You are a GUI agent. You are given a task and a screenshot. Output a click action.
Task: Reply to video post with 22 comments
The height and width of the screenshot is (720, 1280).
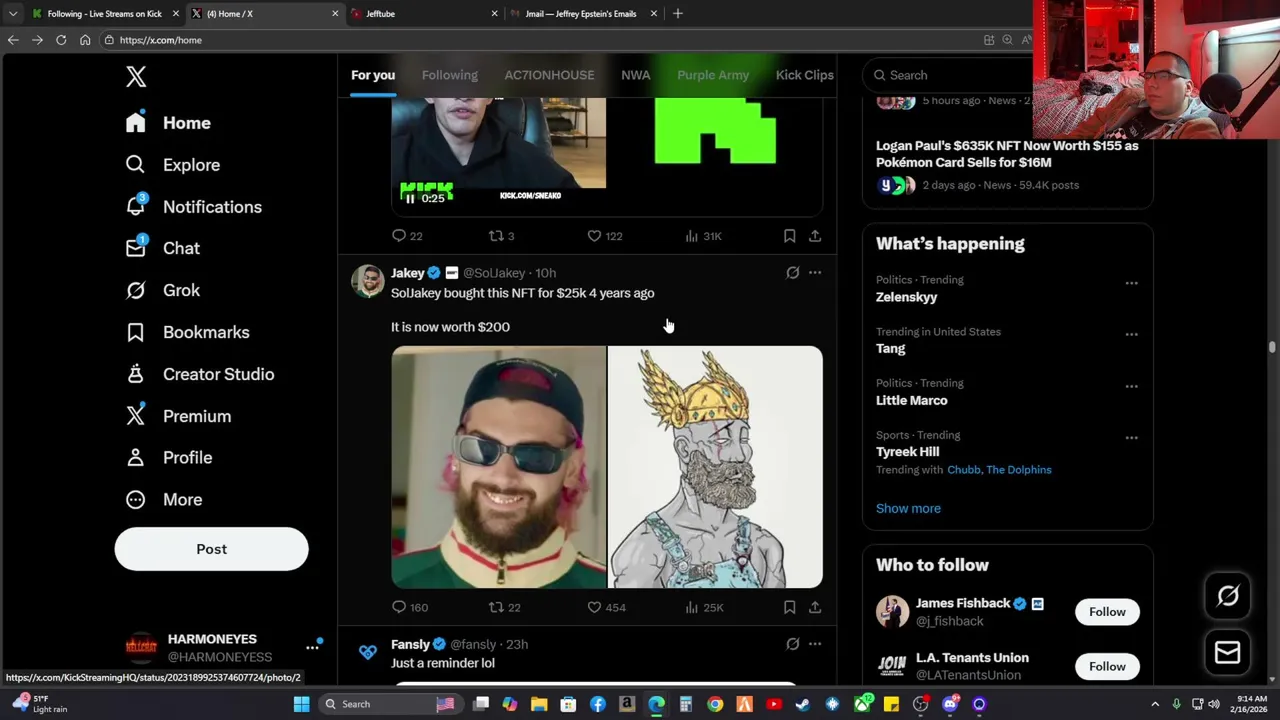coord(407,236)
